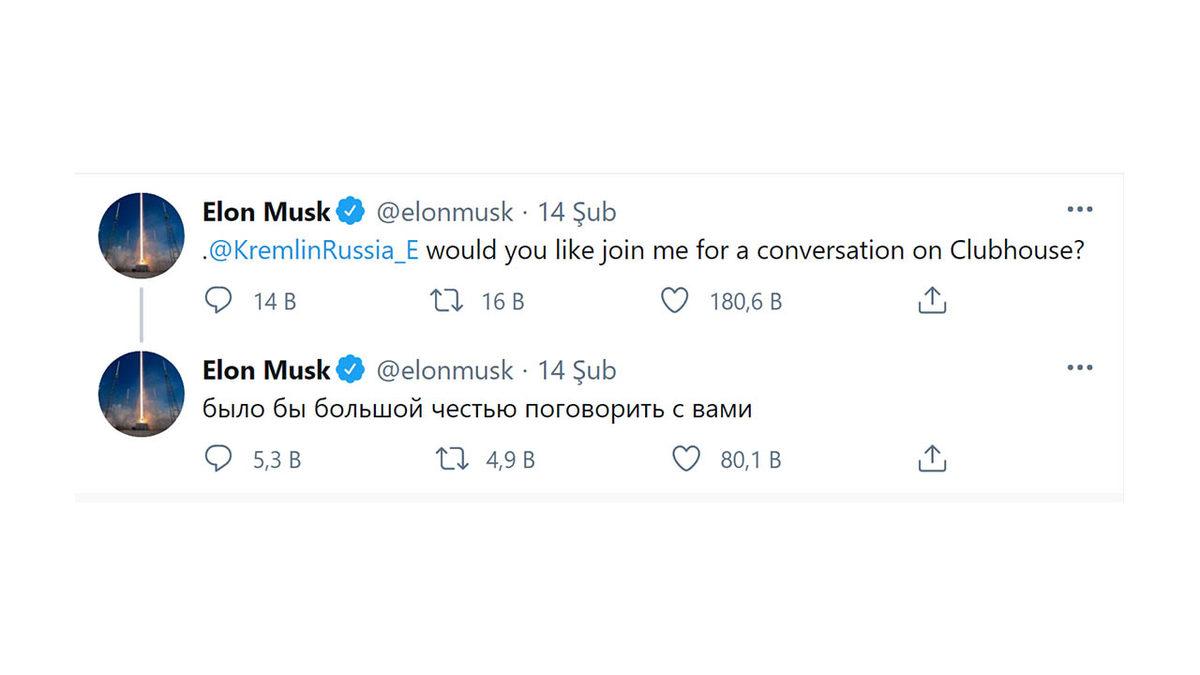The height and width of the screenshot is (675, 1200).
Task: Open the @elonmusk handle on the first tweet
Action: point(444,211)
